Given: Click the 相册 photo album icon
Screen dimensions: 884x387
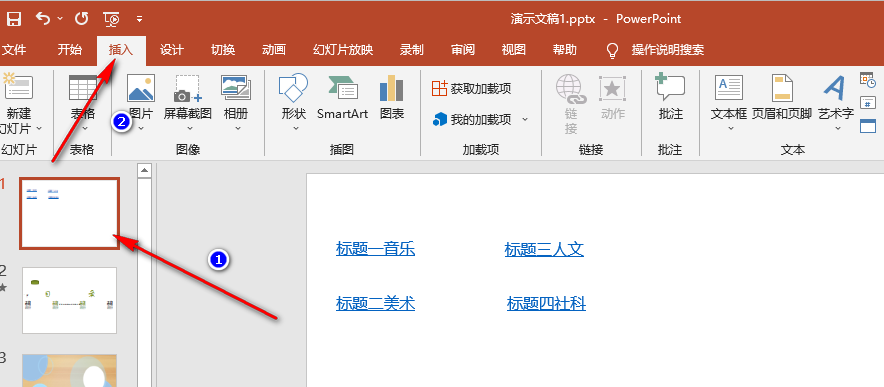Looking at the screenshot, I should point(236,88).
